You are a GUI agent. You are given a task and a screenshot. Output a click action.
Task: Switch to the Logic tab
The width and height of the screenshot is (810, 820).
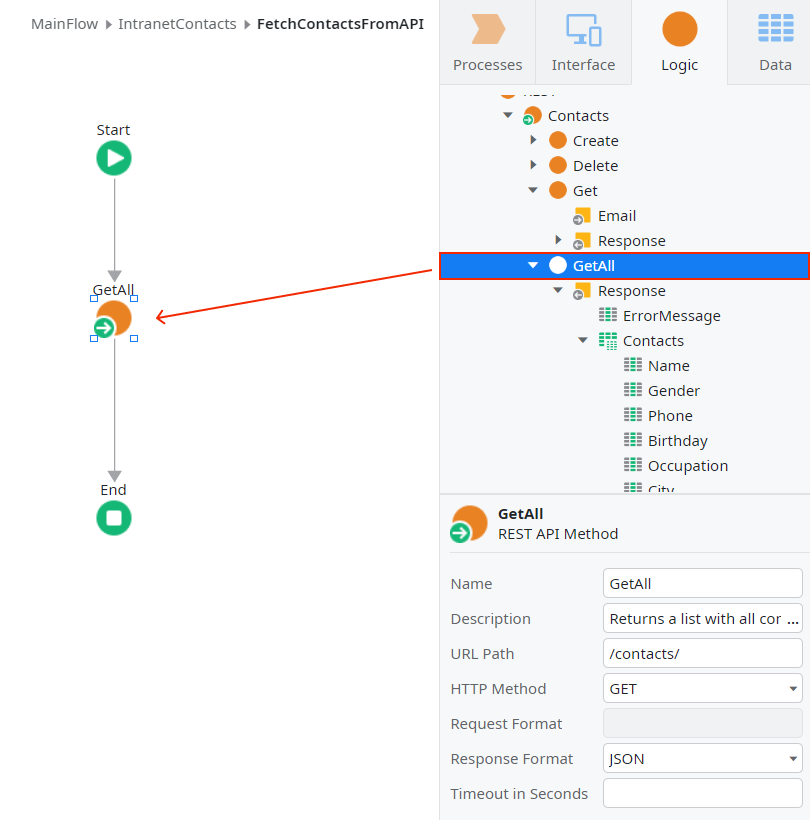pos(679,42)
